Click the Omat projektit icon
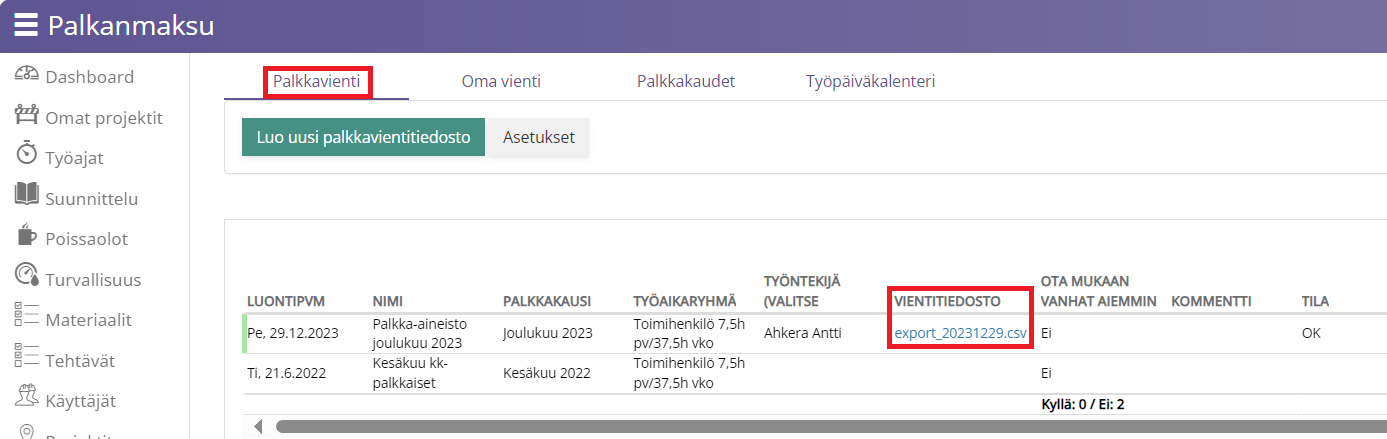 (x=27, y=117)
